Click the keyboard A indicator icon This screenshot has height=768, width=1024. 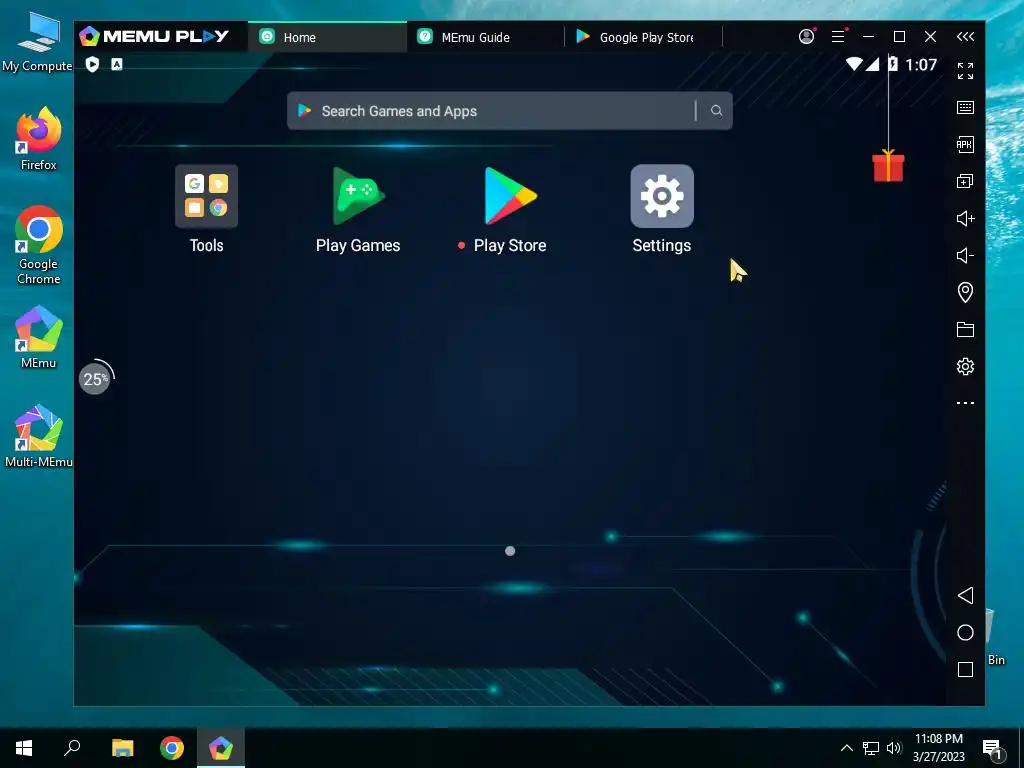[116, 64]
